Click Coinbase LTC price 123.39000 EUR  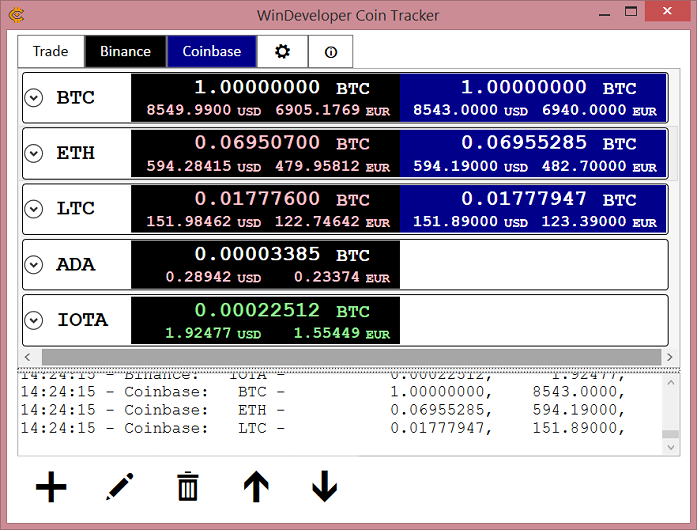pos(599,222)
